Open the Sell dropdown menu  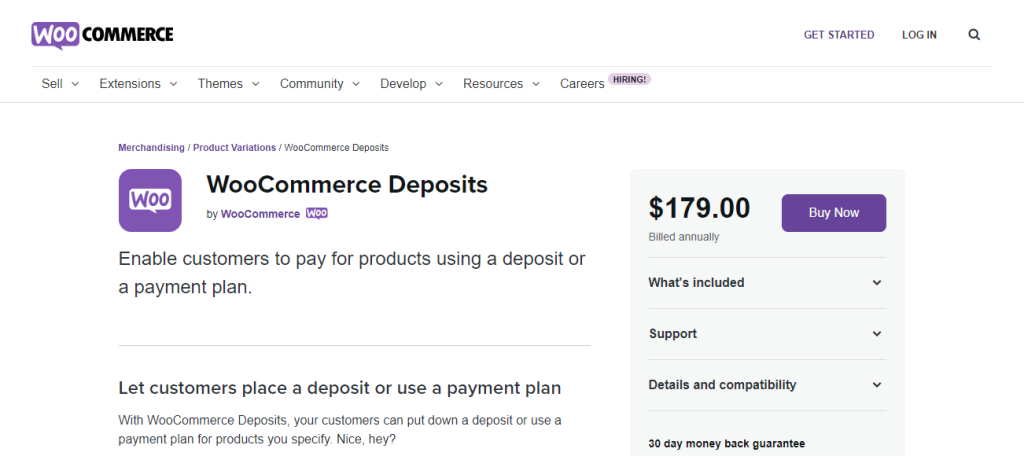click(x=60, y=84)
